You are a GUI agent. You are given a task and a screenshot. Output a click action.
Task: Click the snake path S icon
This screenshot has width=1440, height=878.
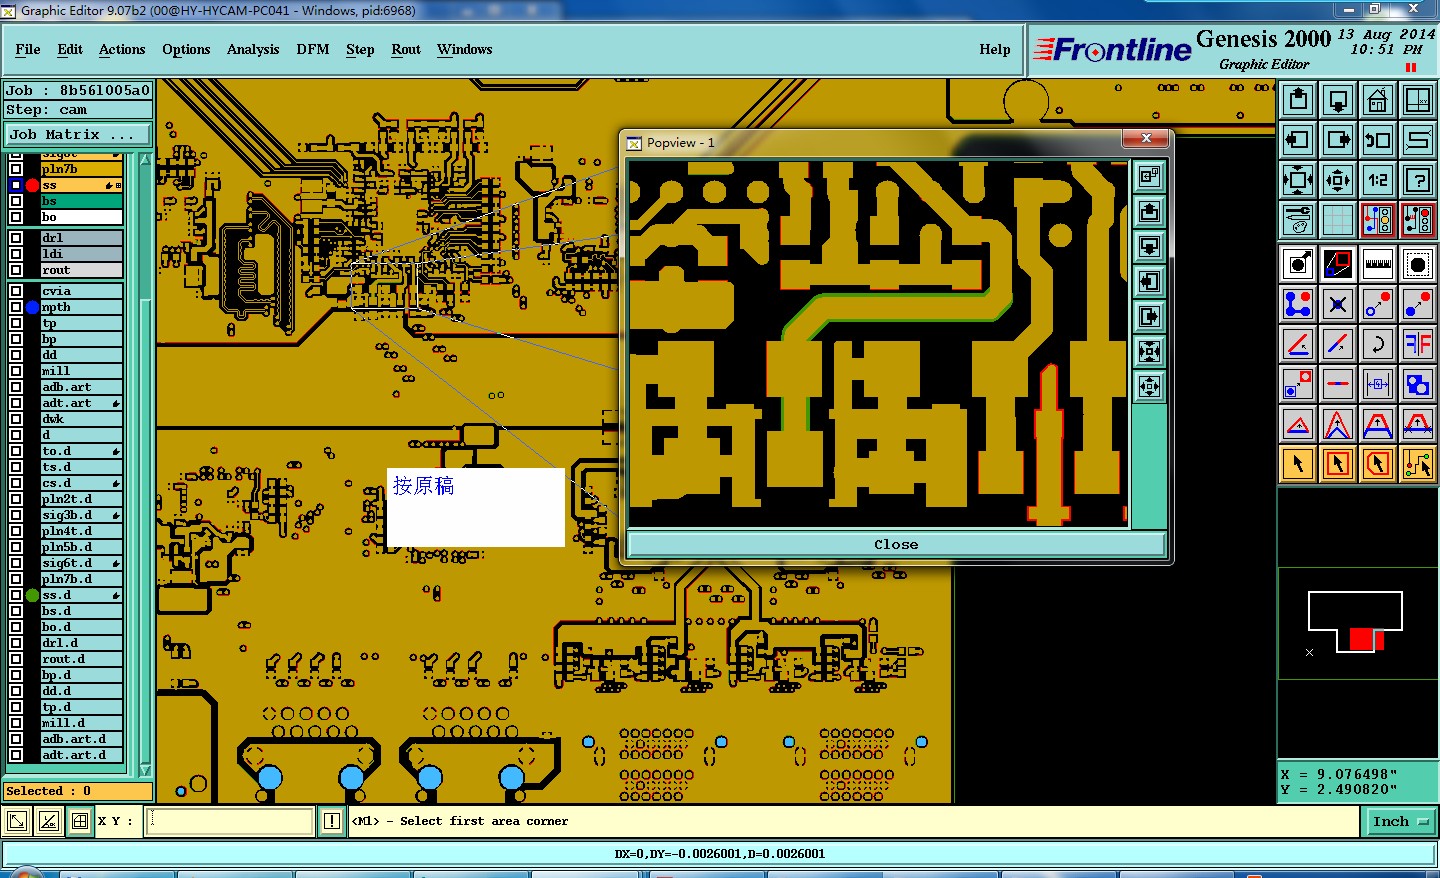[x=1418, y=140]
